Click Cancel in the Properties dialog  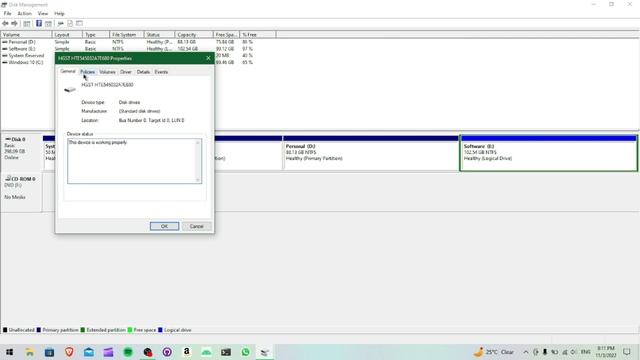(196, 226)
